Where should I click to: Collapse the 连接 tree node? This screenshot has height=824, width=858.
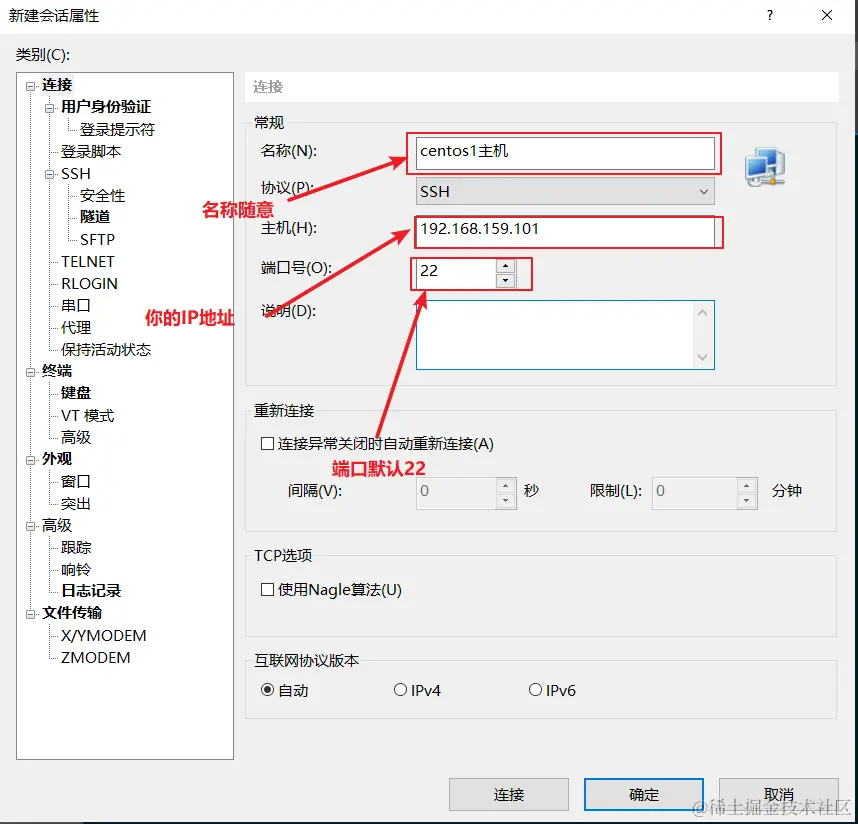pos(31,86)
